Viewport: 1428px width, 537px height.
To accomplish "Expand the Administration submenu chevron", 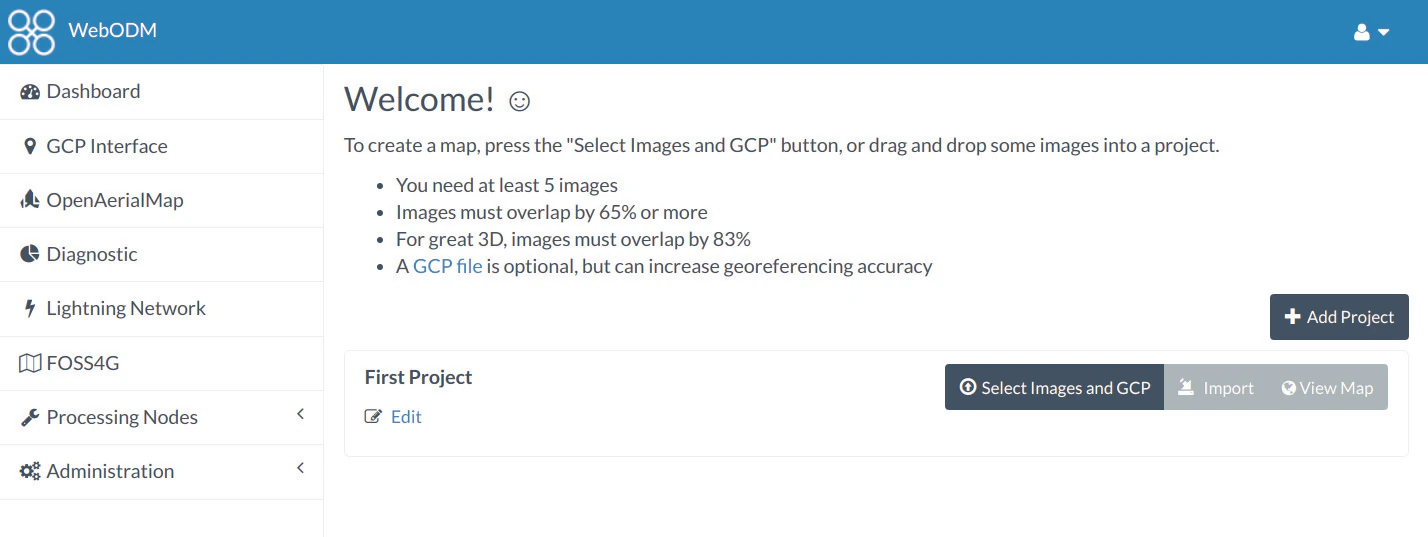I will [300, 468].
